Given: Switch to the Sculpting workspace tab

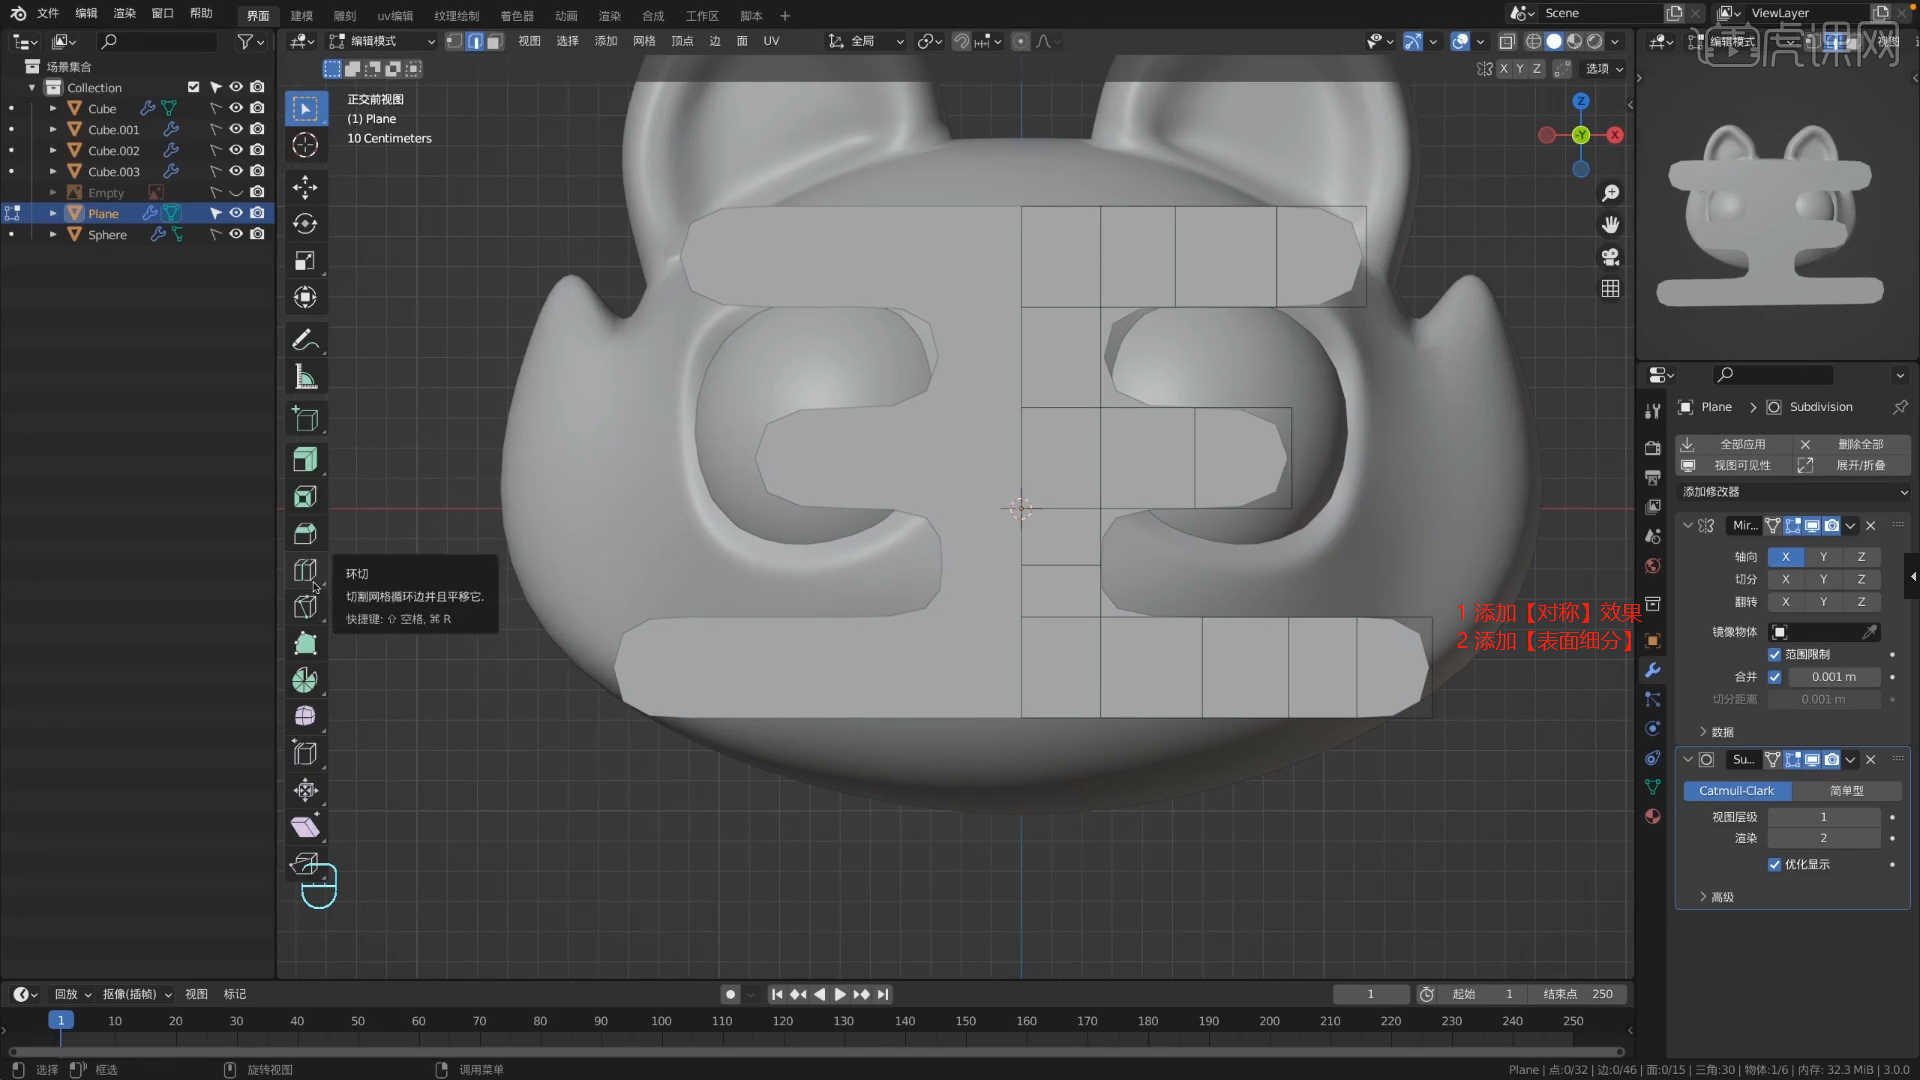Looking at the screenshot, I should pyautogui.click(x=344, y=16).
